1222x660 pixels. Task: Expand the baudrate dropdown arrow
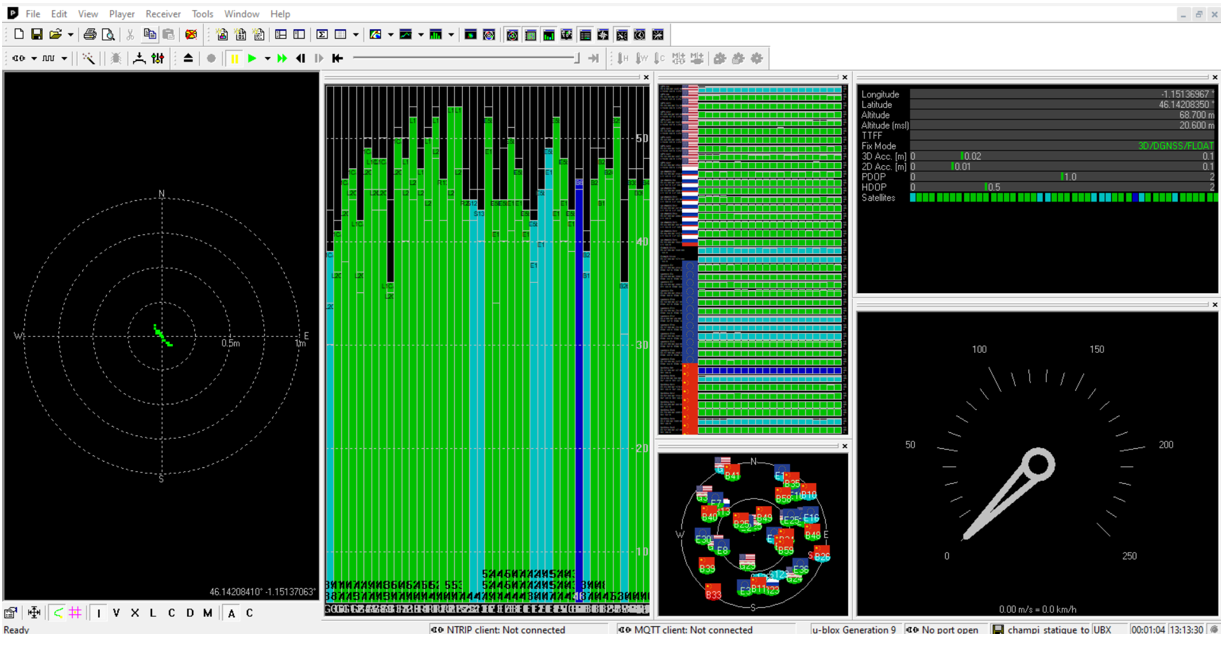(x=64, y=59)
